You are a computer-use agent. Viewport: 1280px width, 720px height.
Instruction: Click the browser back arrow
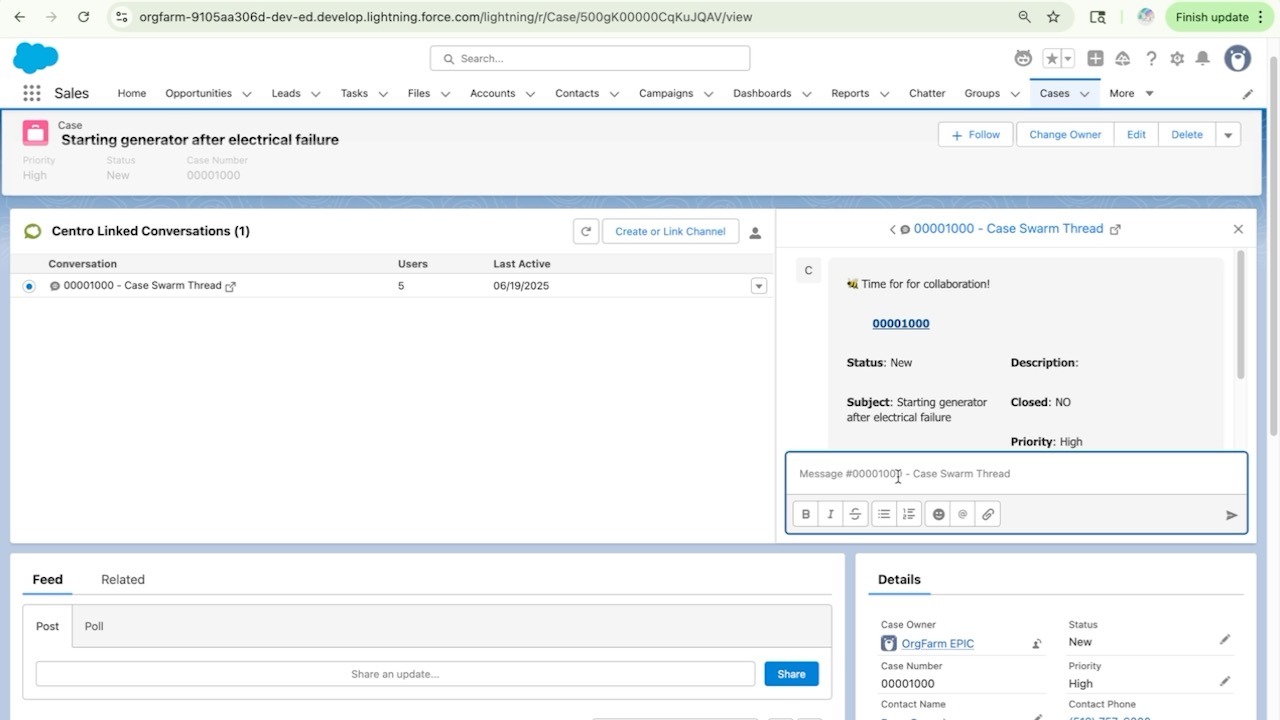tap(19, 17)
